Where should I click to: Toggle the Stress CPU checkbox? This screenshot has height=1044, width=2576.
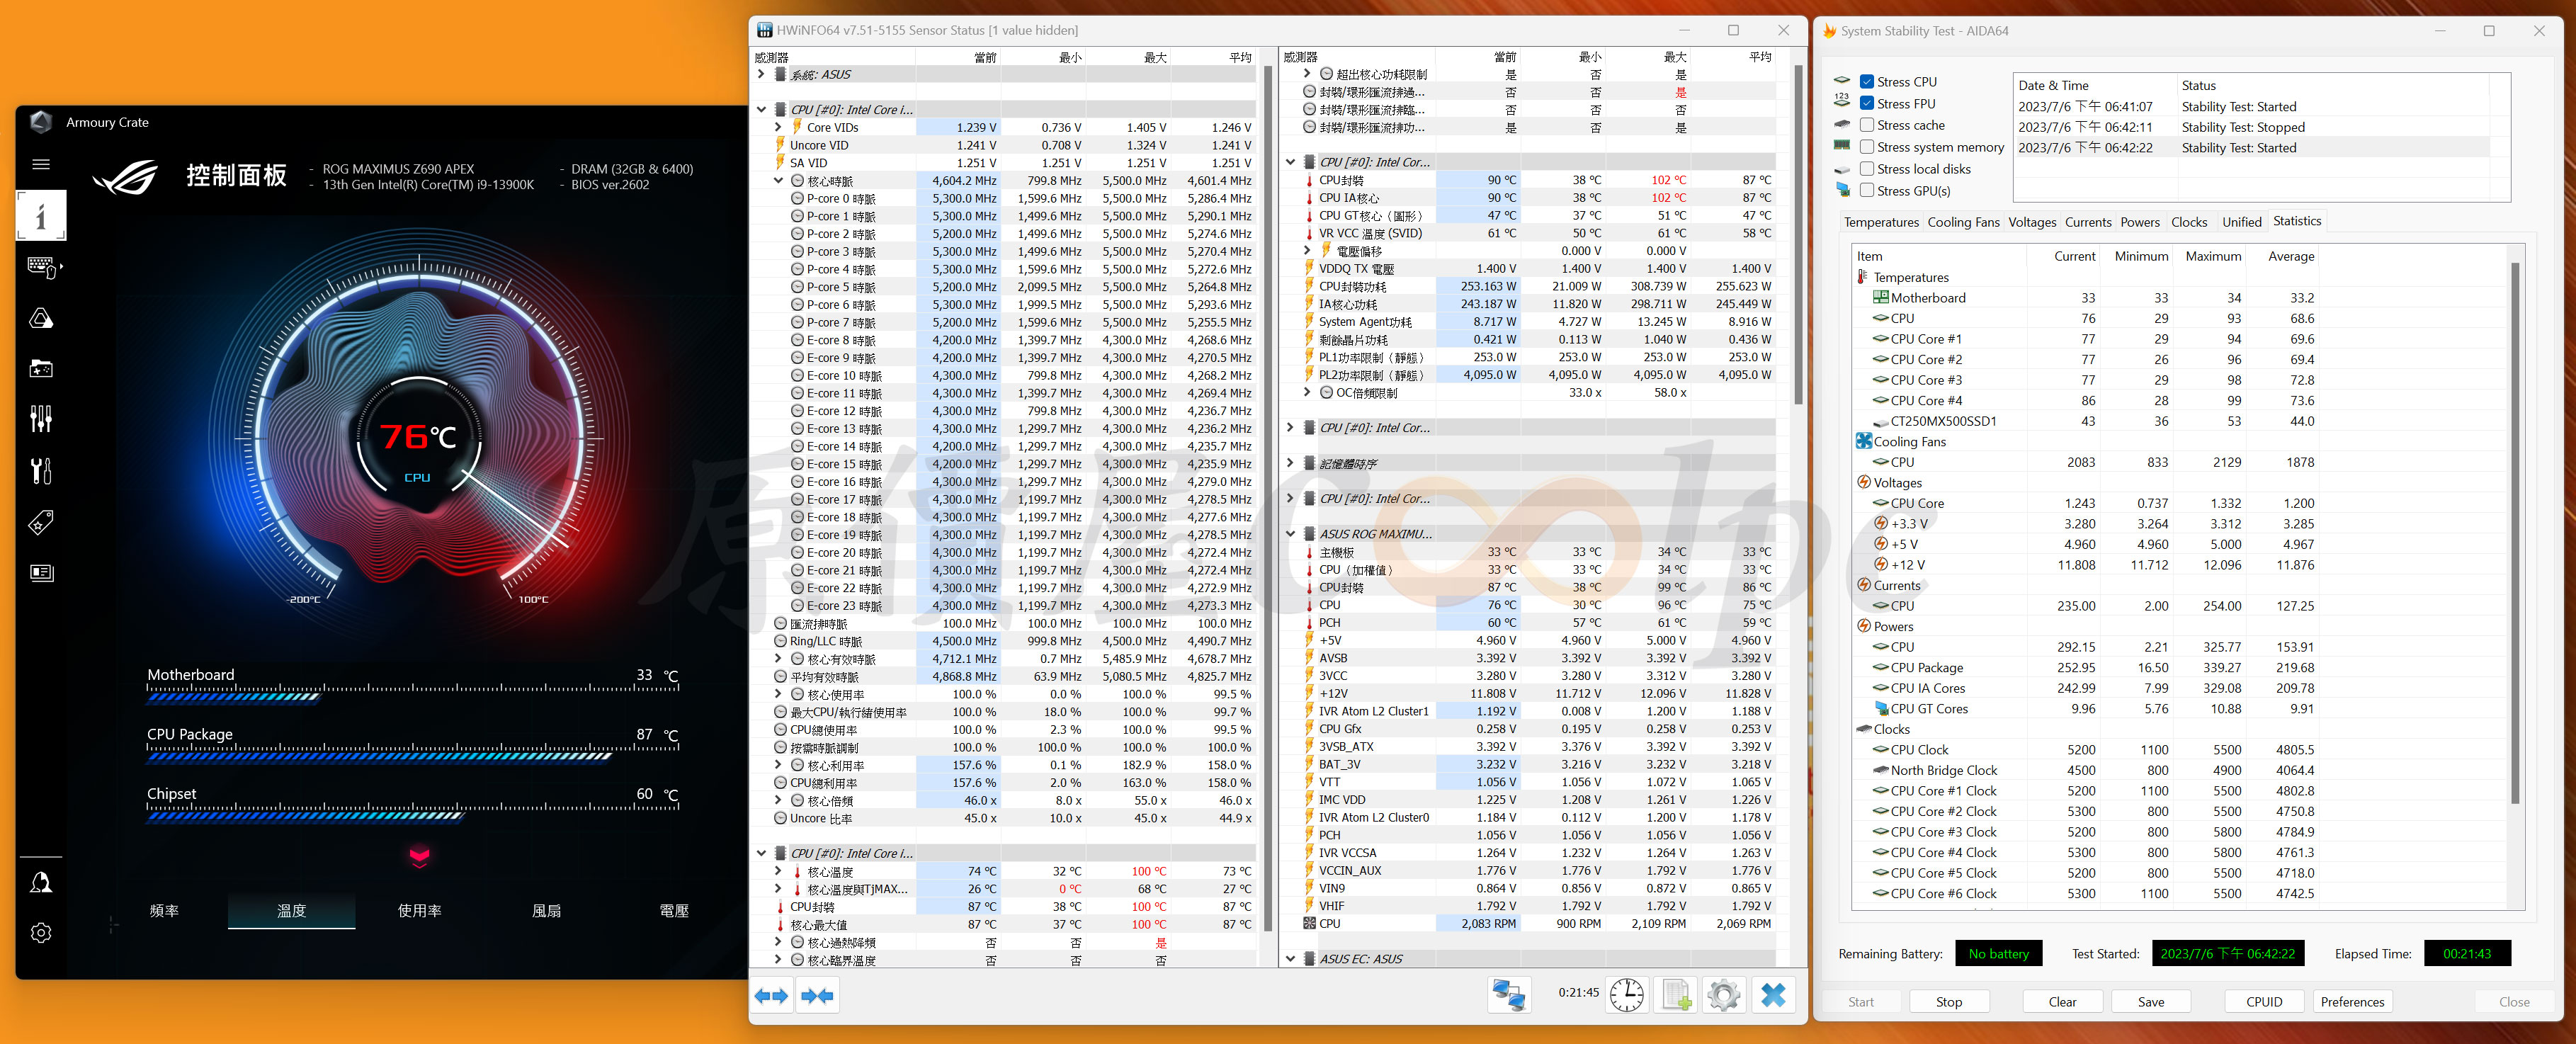point(1866,82)
